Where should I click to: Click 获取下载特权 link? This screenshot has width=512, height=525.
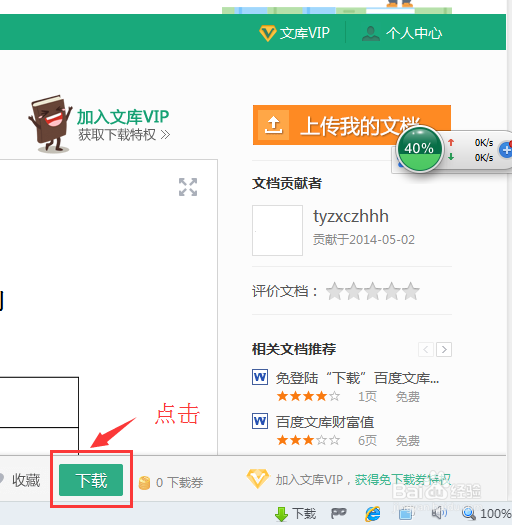click(124, 135)
